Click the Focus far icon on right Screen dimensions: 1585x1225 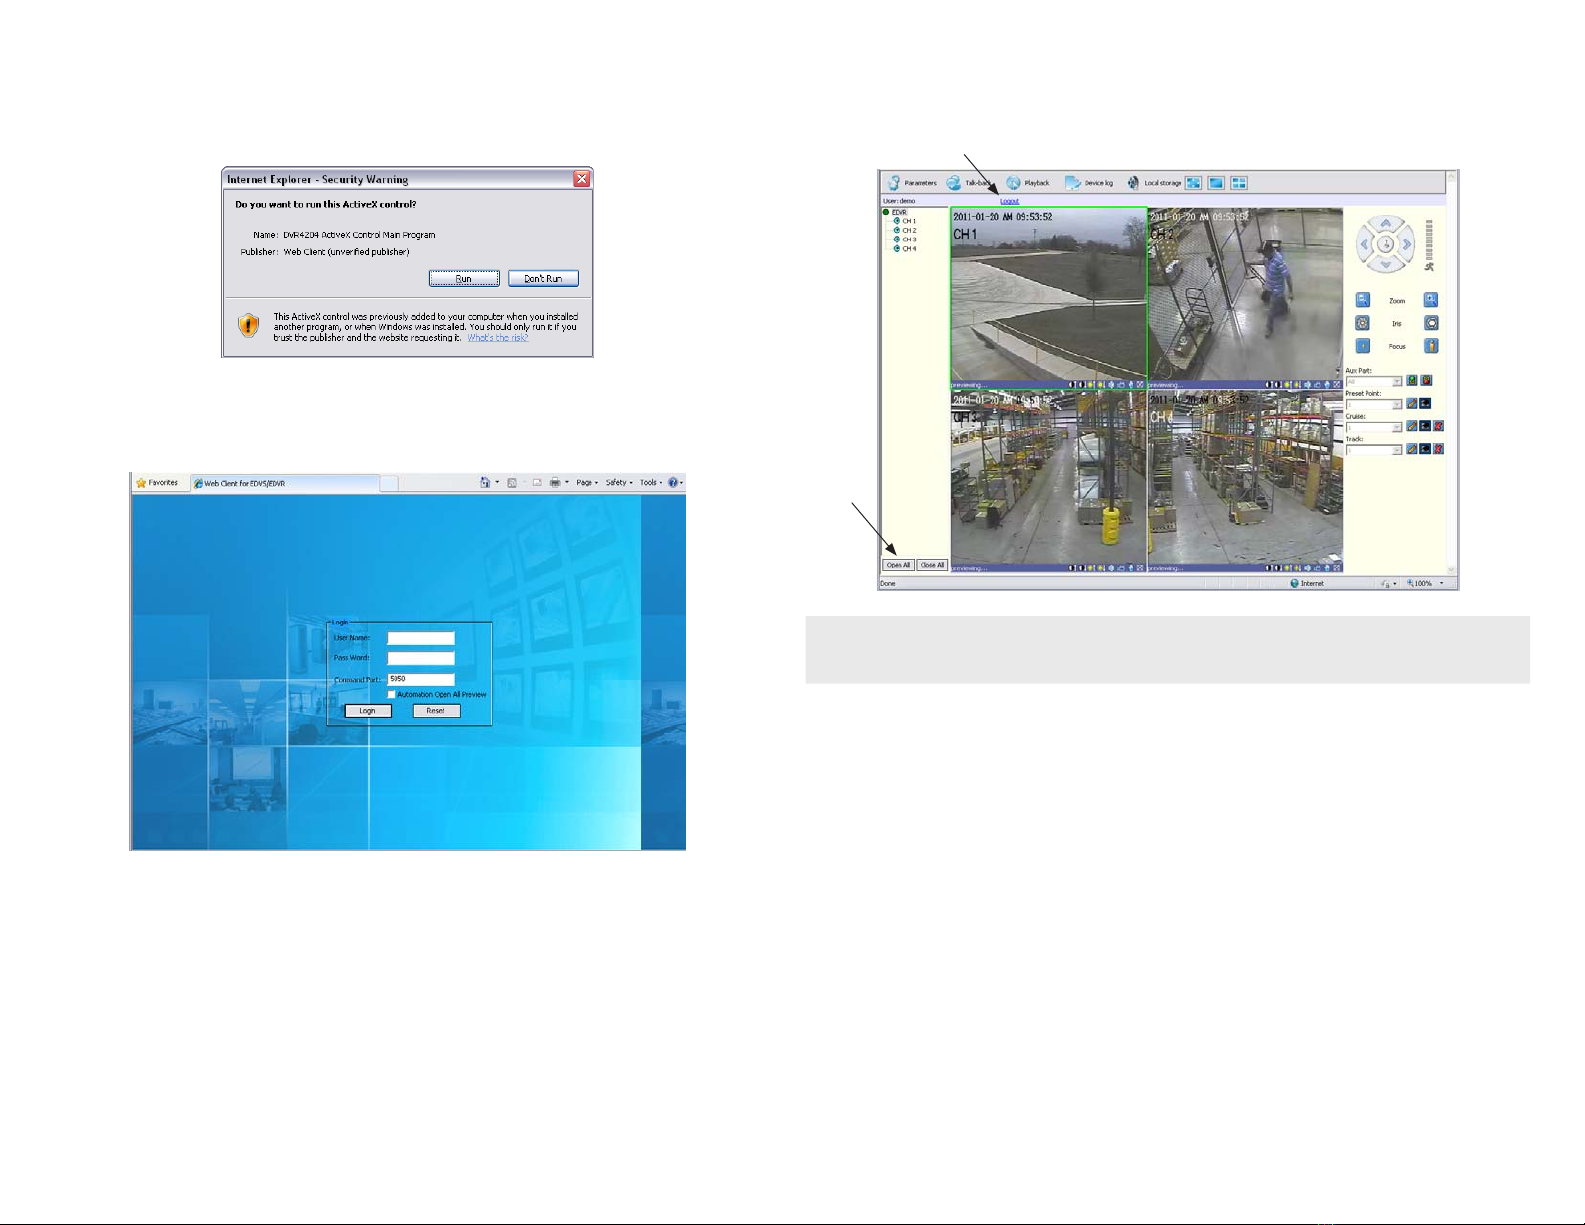[1431, 346]
